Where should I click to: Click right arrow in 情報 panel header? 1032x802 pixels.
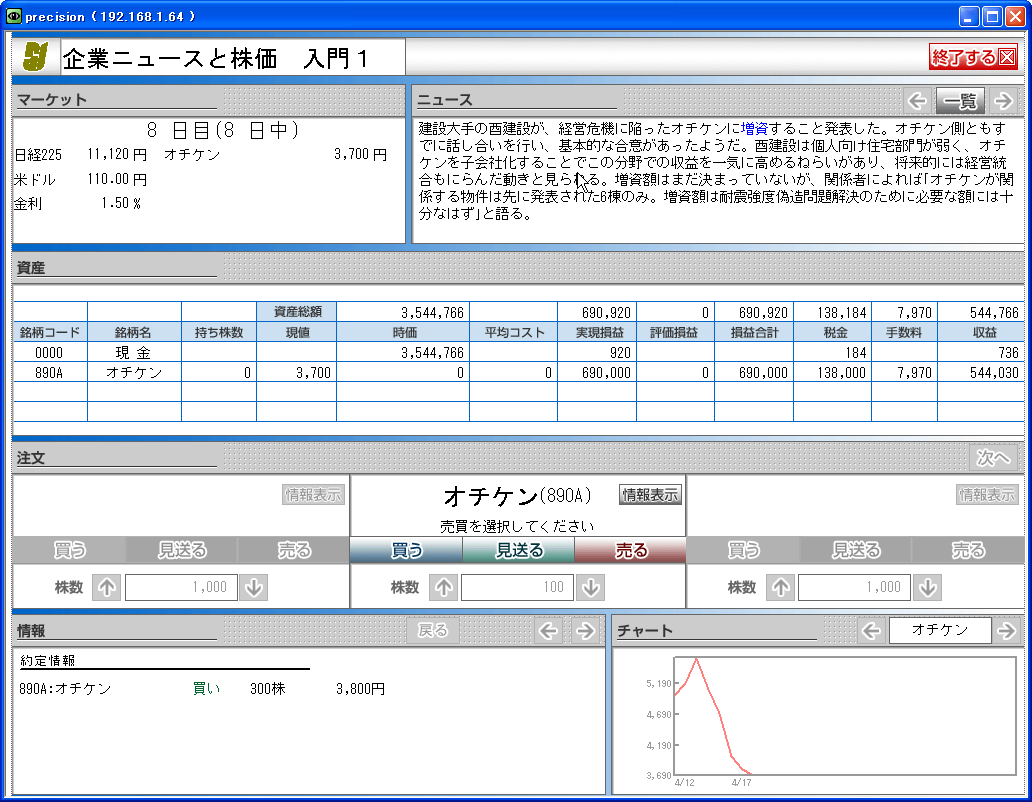(585, 631)
